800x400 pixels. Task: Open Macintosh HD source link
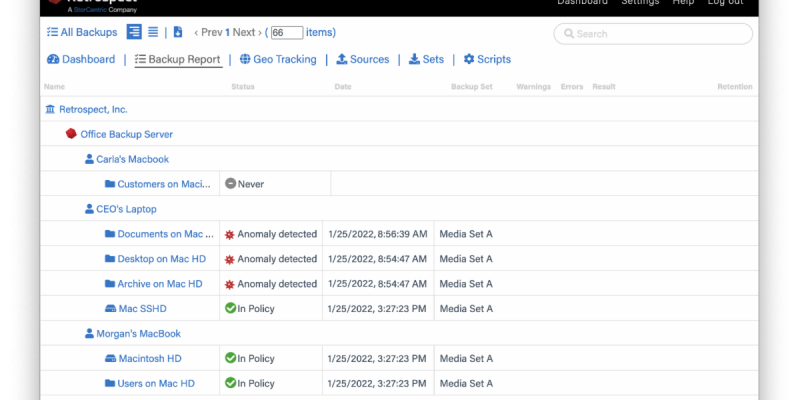150,359
